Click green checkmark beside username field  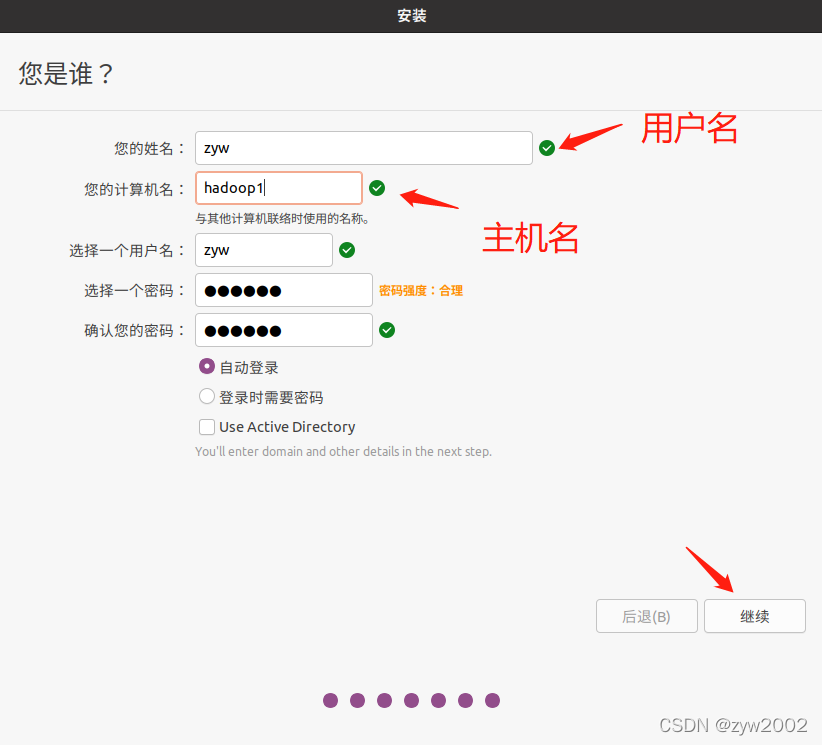click(347, 250)
